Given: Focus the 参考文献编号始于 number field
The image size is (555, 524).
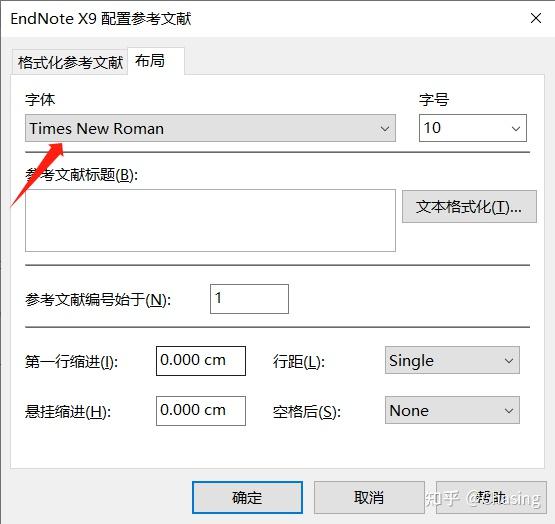Looking at the screenshot, I should pos(249,299).
